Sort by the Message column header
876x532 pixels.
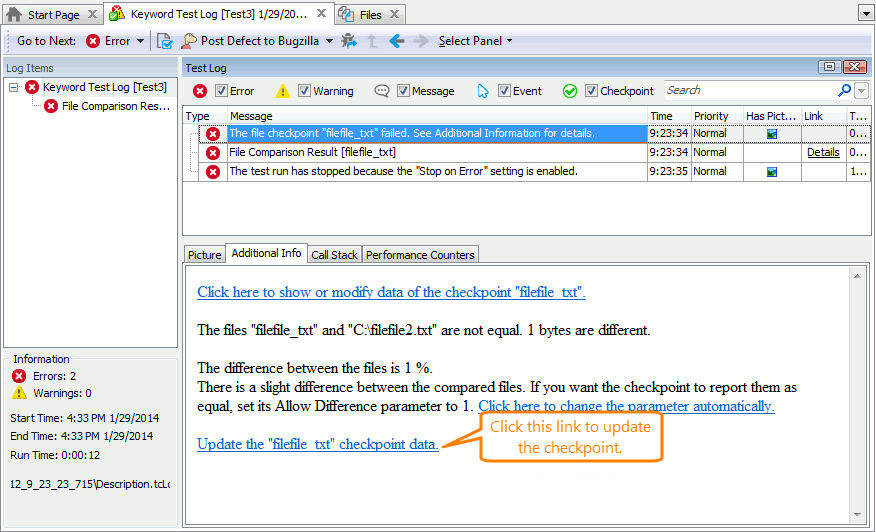pyautogui.click(x=437, y=116)
